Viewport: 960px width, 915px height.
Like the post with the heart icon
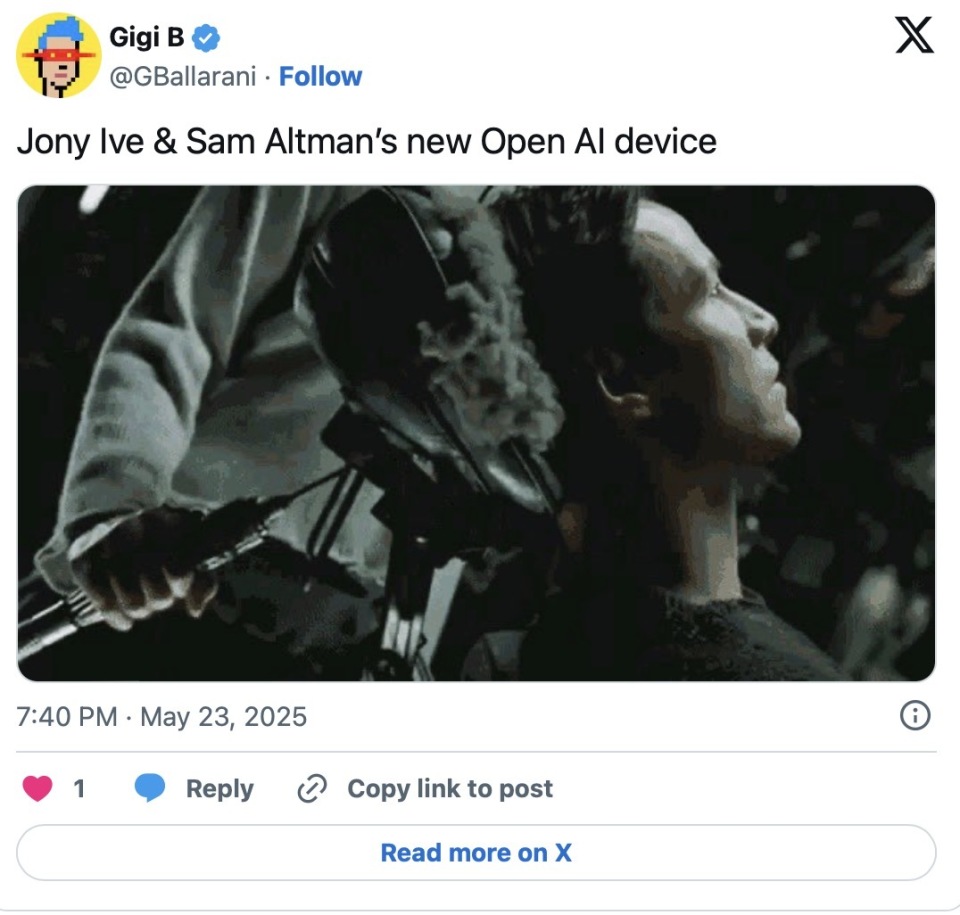38,789
